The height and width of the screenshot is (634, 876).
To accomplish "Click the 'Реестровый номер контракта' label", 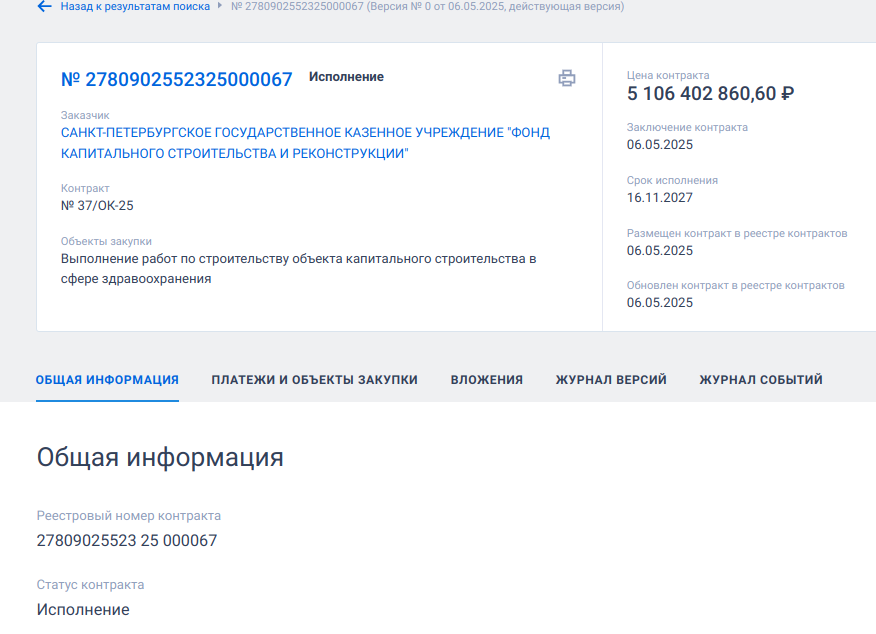I will (128, 516).
